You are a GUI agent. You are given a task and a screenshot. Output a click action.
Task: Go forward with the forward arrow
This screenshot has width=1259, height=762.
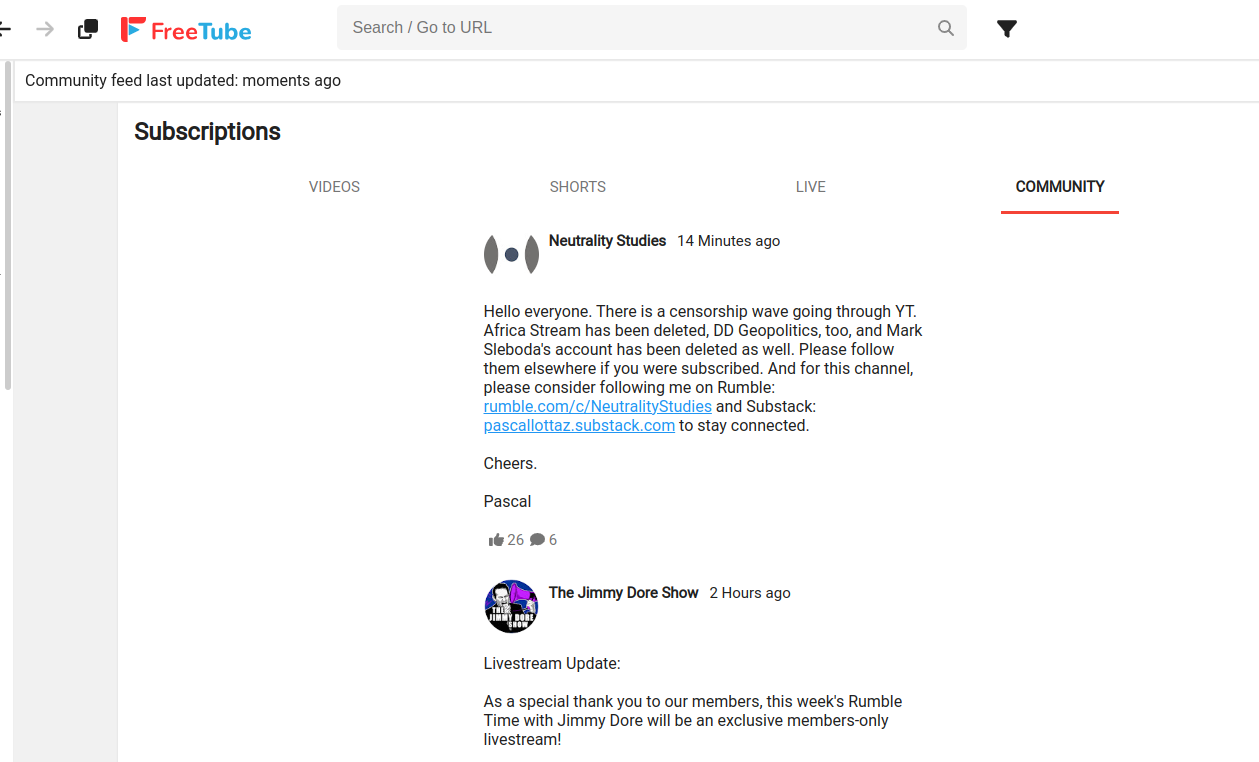coord(45,29)
